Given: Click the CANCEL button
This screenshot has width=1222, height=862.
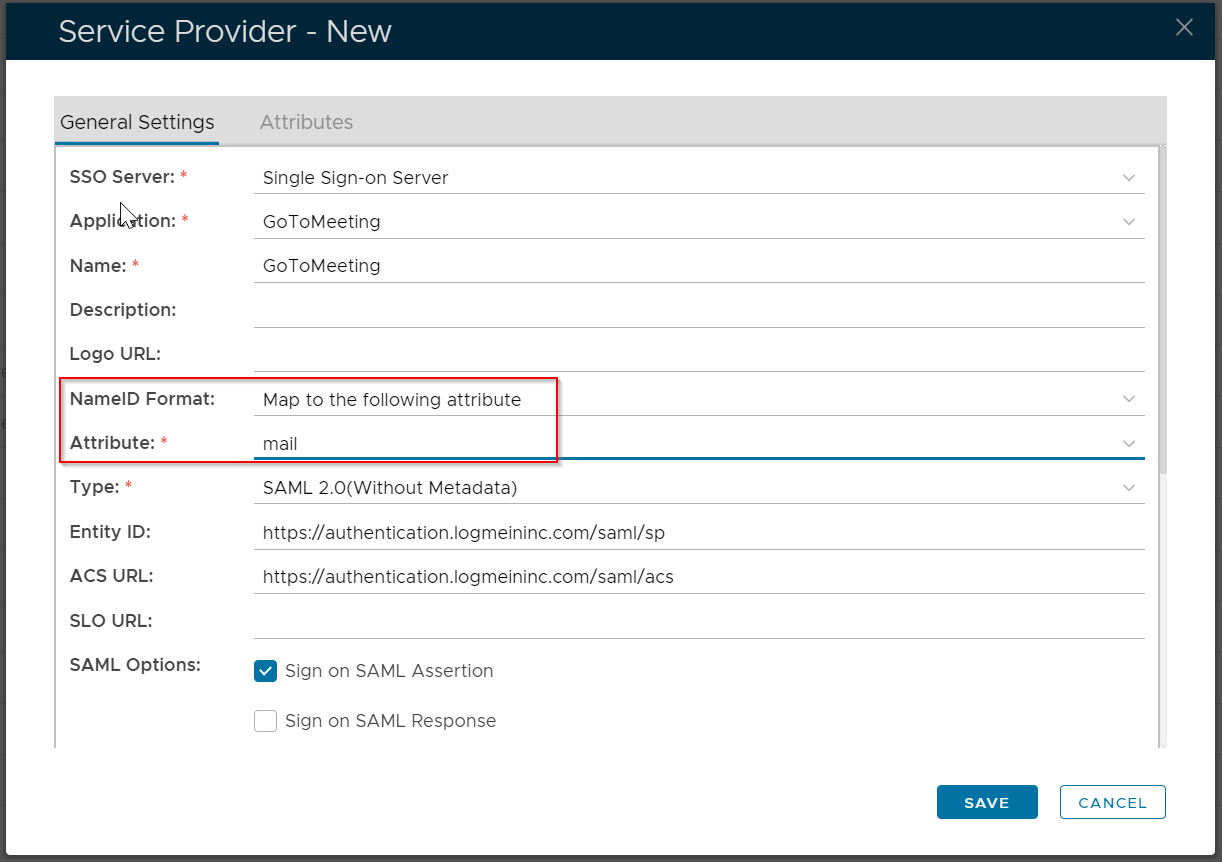Looking at the screenshot, I should pyautogui.click(x=1112, y=802).
